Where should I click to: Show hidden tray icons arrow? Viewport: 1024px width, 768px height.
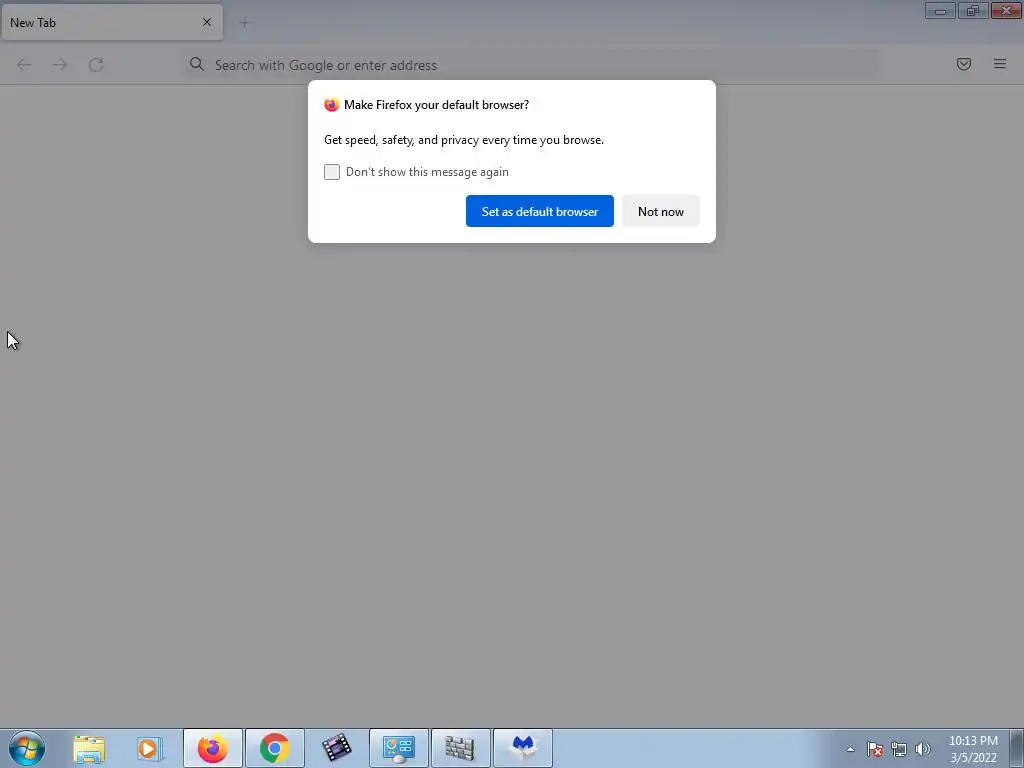850,749
